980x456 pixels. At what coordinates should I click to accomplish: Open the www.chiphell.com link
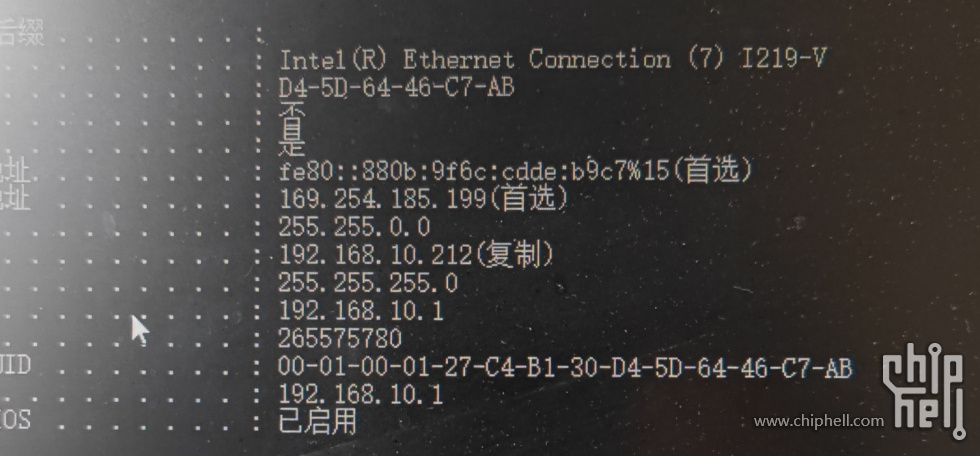click(x=819, y=421)
